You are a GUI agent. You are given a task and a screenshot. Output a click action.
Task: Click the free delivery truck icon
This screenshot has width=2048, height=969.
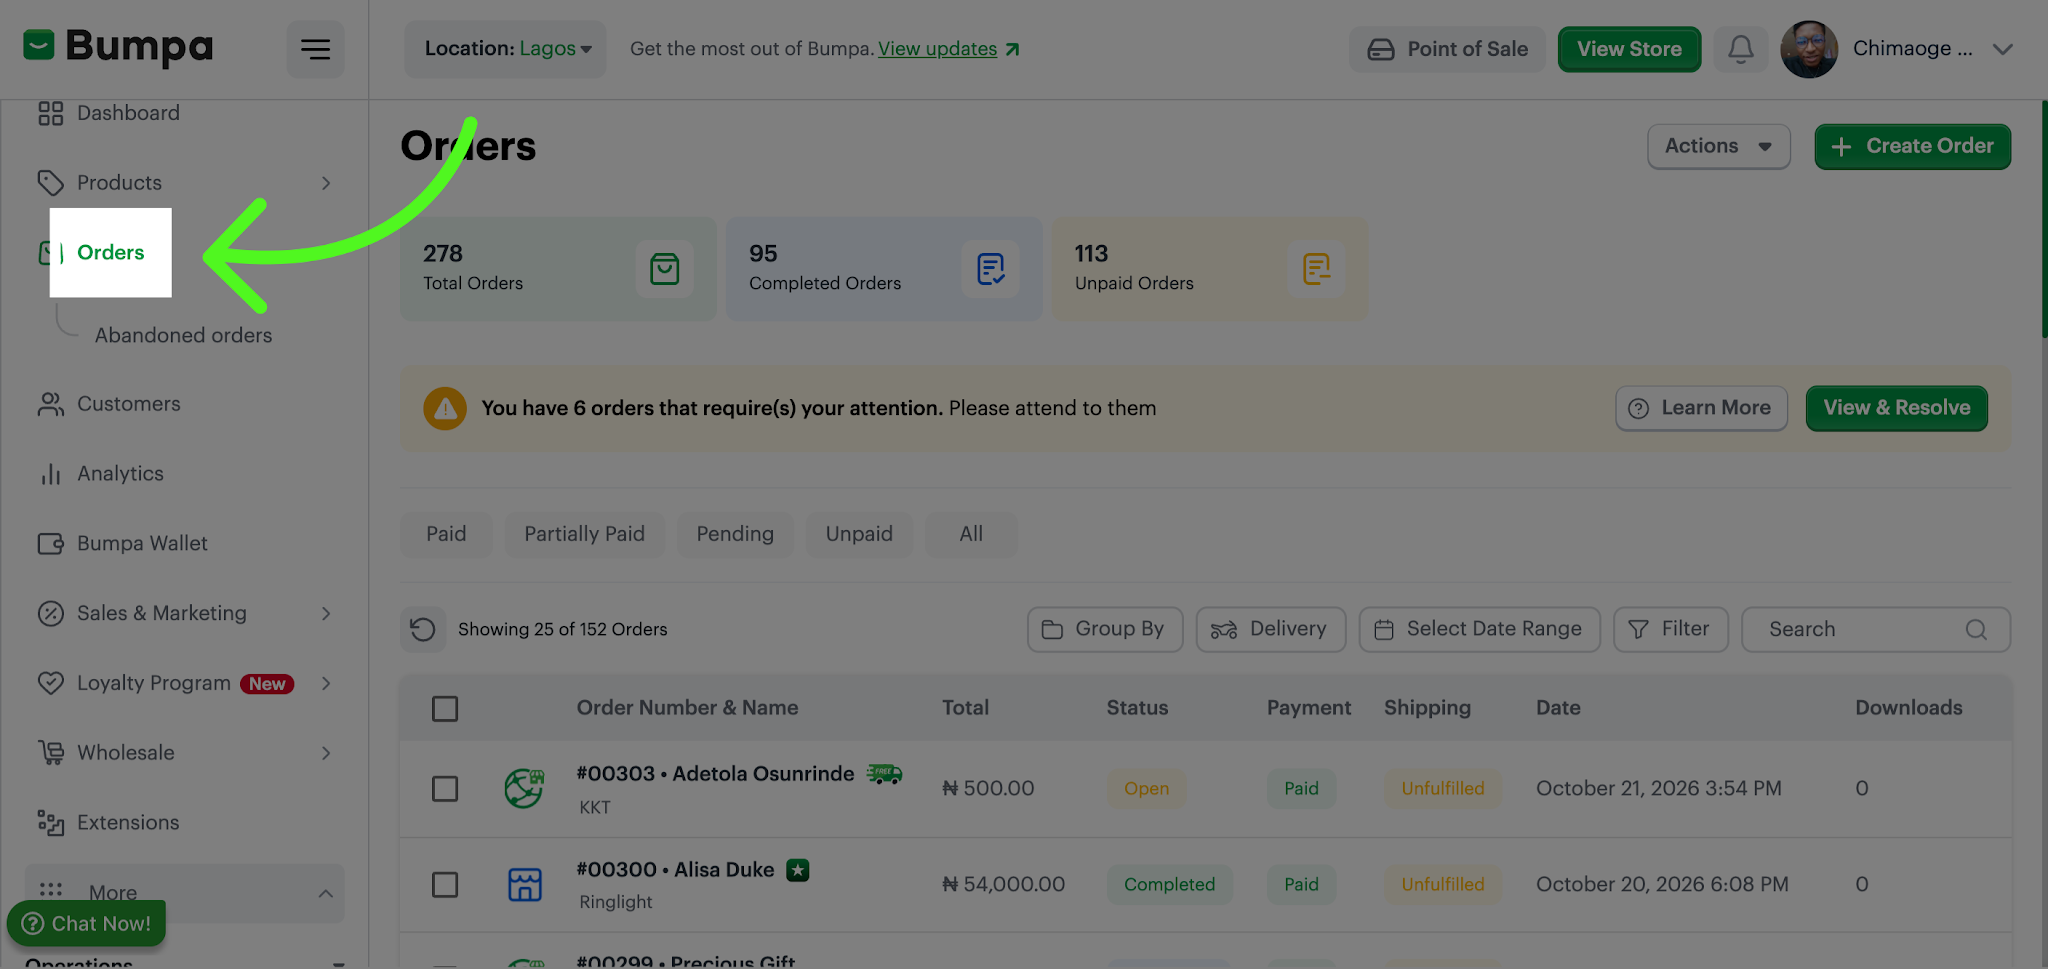tap(884, 773)
